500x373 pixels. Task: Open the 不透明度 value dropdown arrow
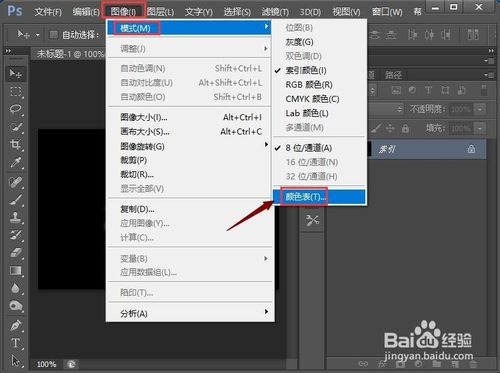pos(480,109)
